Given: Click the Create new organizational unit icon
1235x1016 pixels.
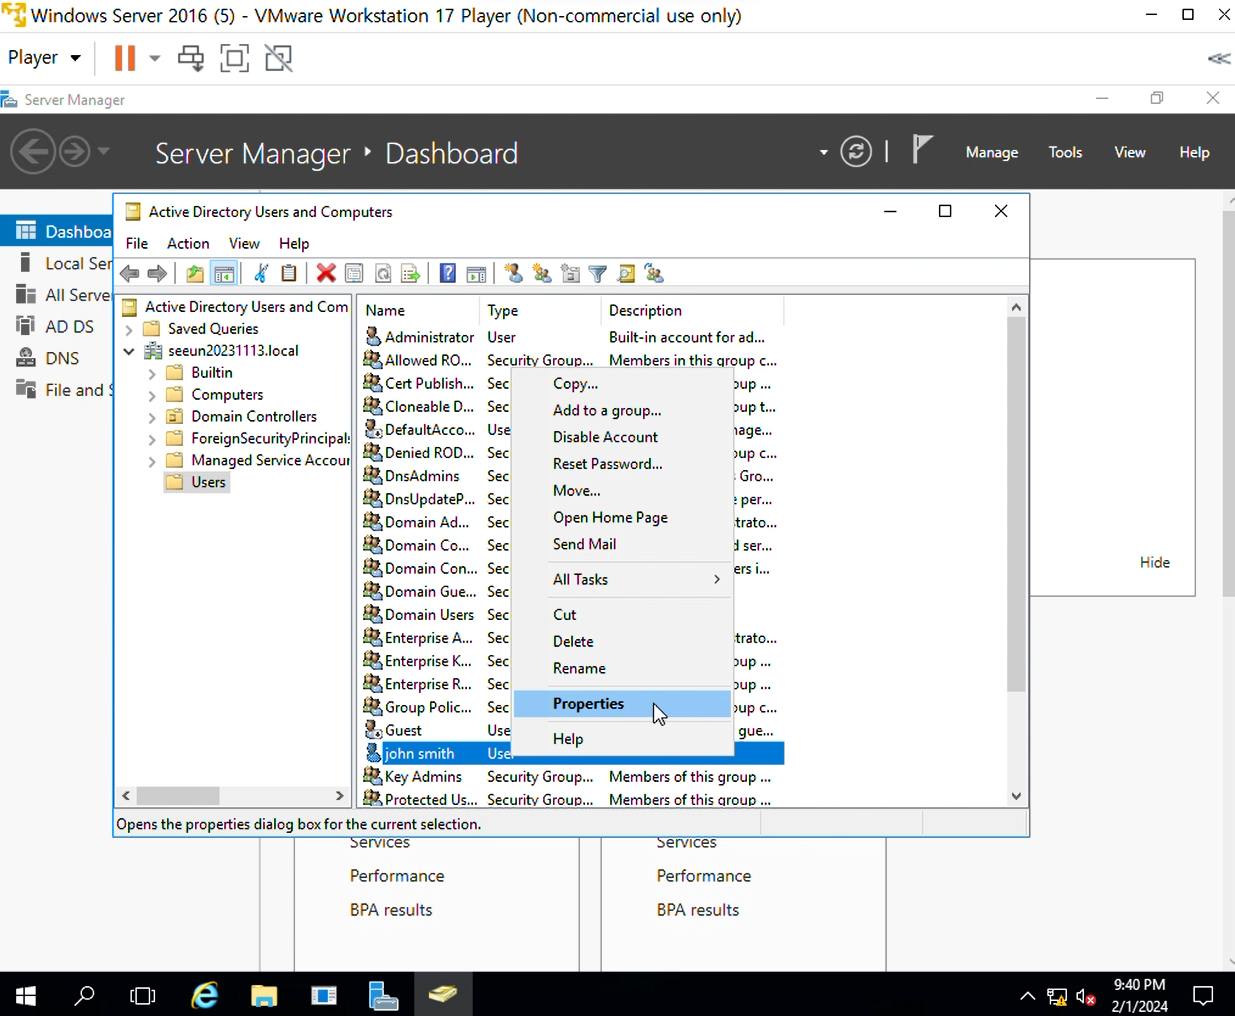Looking at the screenshot, I should (x=570, y=273).
